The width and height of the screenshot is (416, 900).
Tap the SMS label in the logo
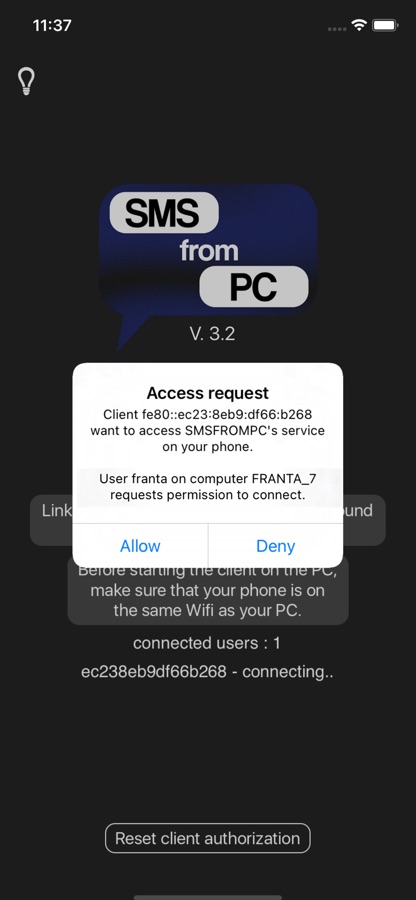click(x=164, y=213)
